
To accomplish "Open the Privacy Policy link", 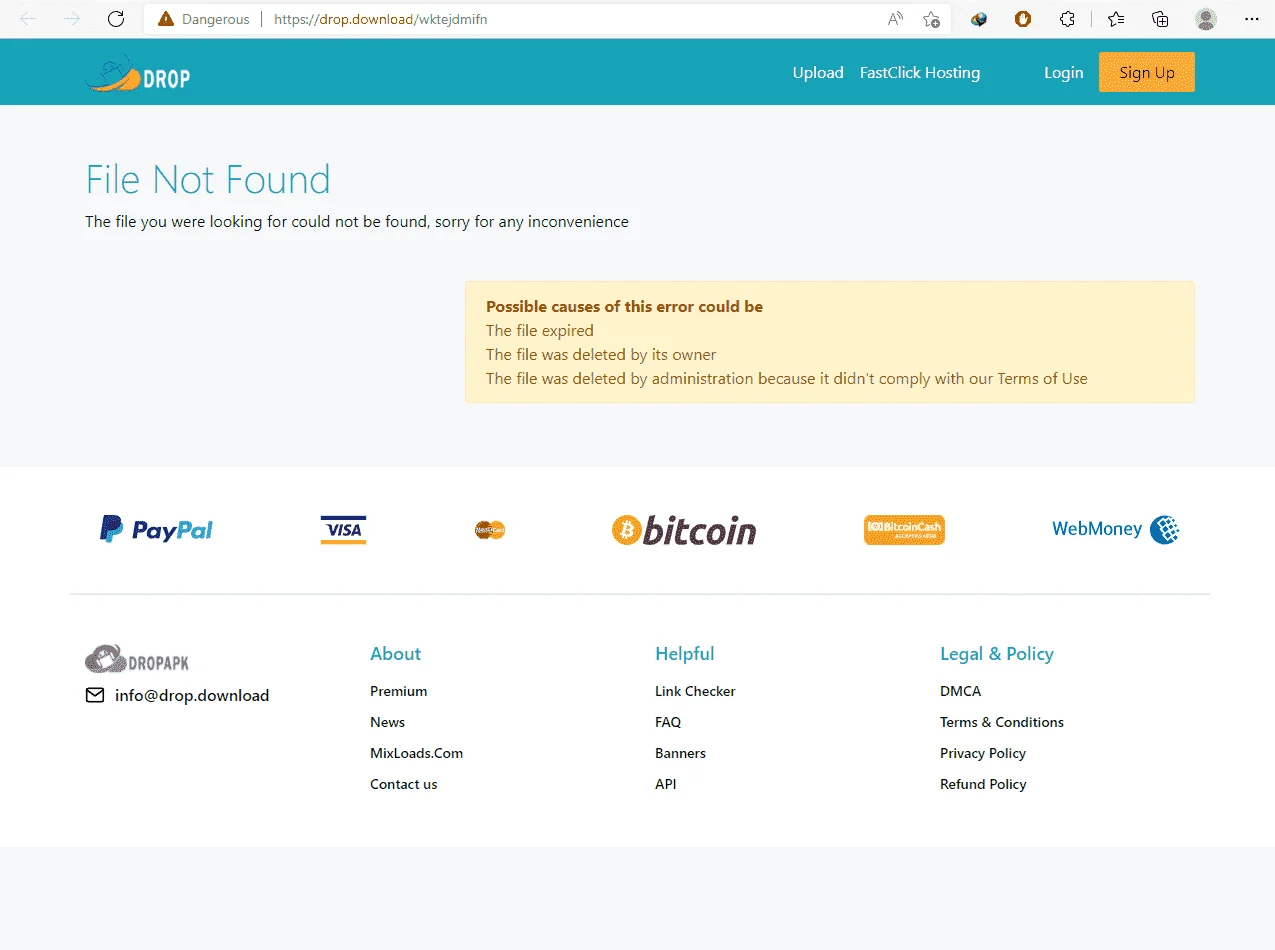I will (983, 753).
